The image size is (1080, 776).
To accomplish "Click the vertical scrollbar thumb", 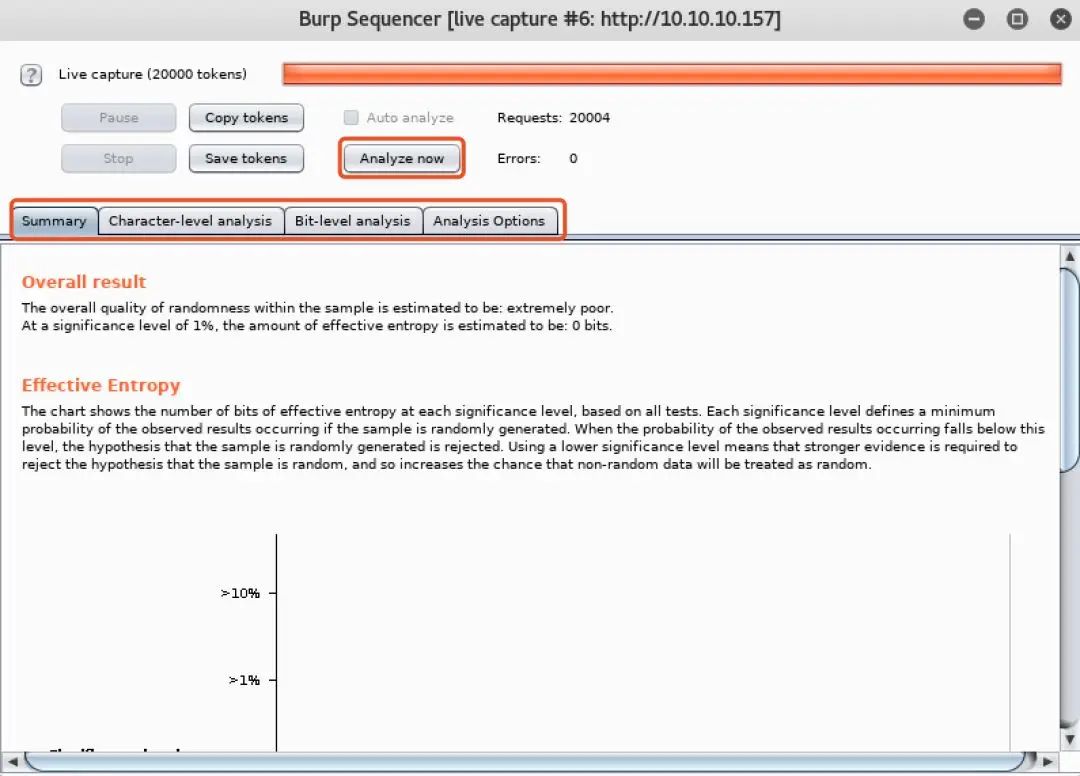I will click(x=1070, y=370).
